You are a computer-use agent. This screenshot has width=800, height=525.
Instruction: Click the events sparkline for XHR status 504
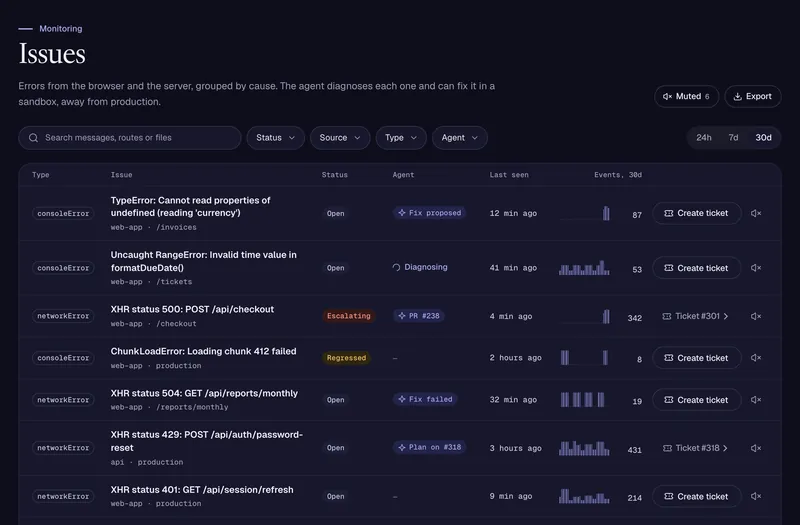(x=583, y=399)
